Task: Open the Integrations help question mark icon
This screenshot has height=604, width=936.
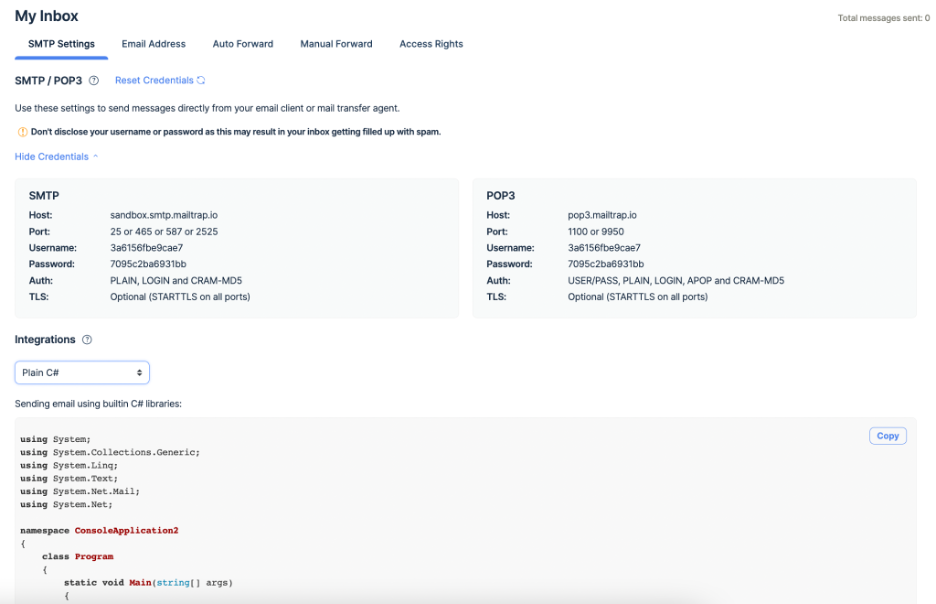Action: pyautogui.click(x=87, y=340)
